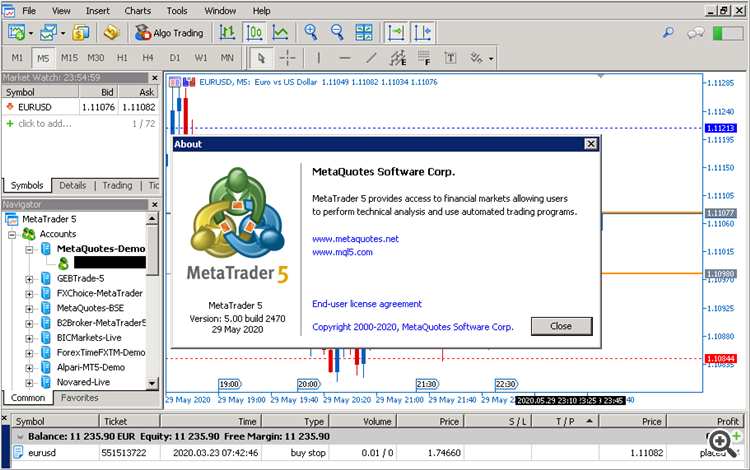Select the equidistant channel tool
This screenshot has height=470, width=750.
[x=398, y=58]
